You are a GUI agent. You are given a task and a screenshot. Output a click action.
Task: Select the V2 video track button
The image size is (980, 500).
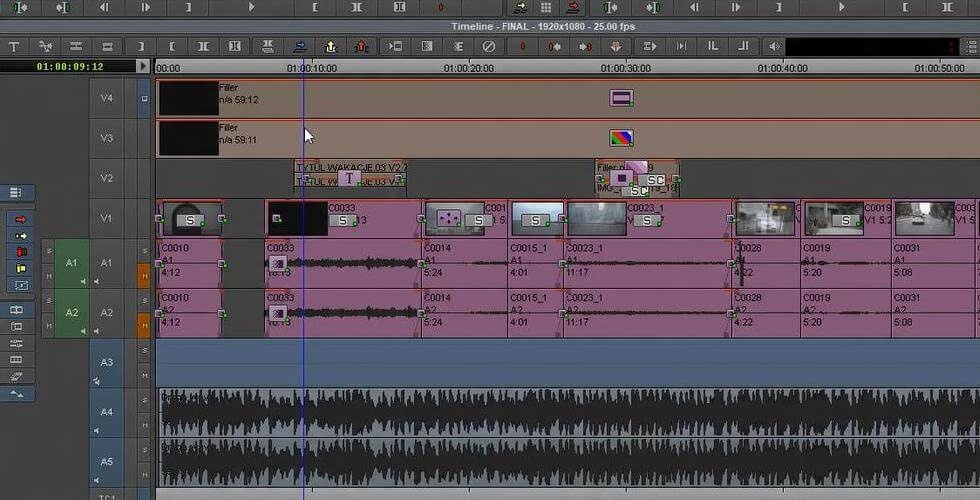click(107, 178)
